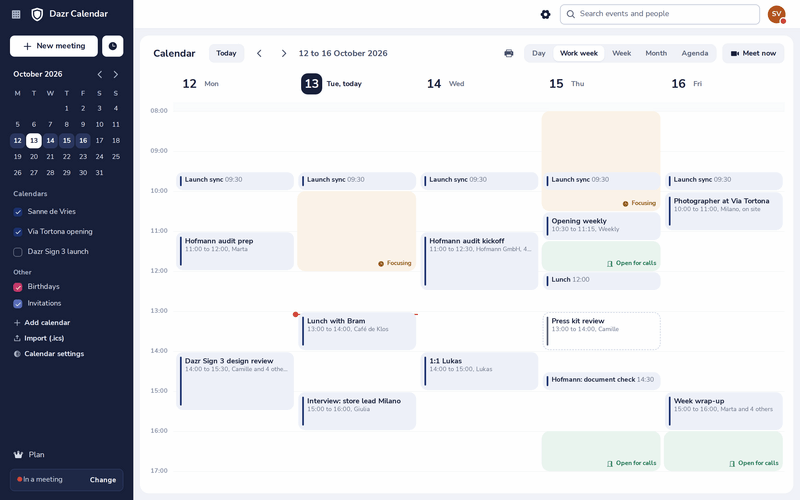Switch to Work week view
Image resolution: width=800 pixels, height=500 pixels.
pyautogui.click(x=579, y=54)
